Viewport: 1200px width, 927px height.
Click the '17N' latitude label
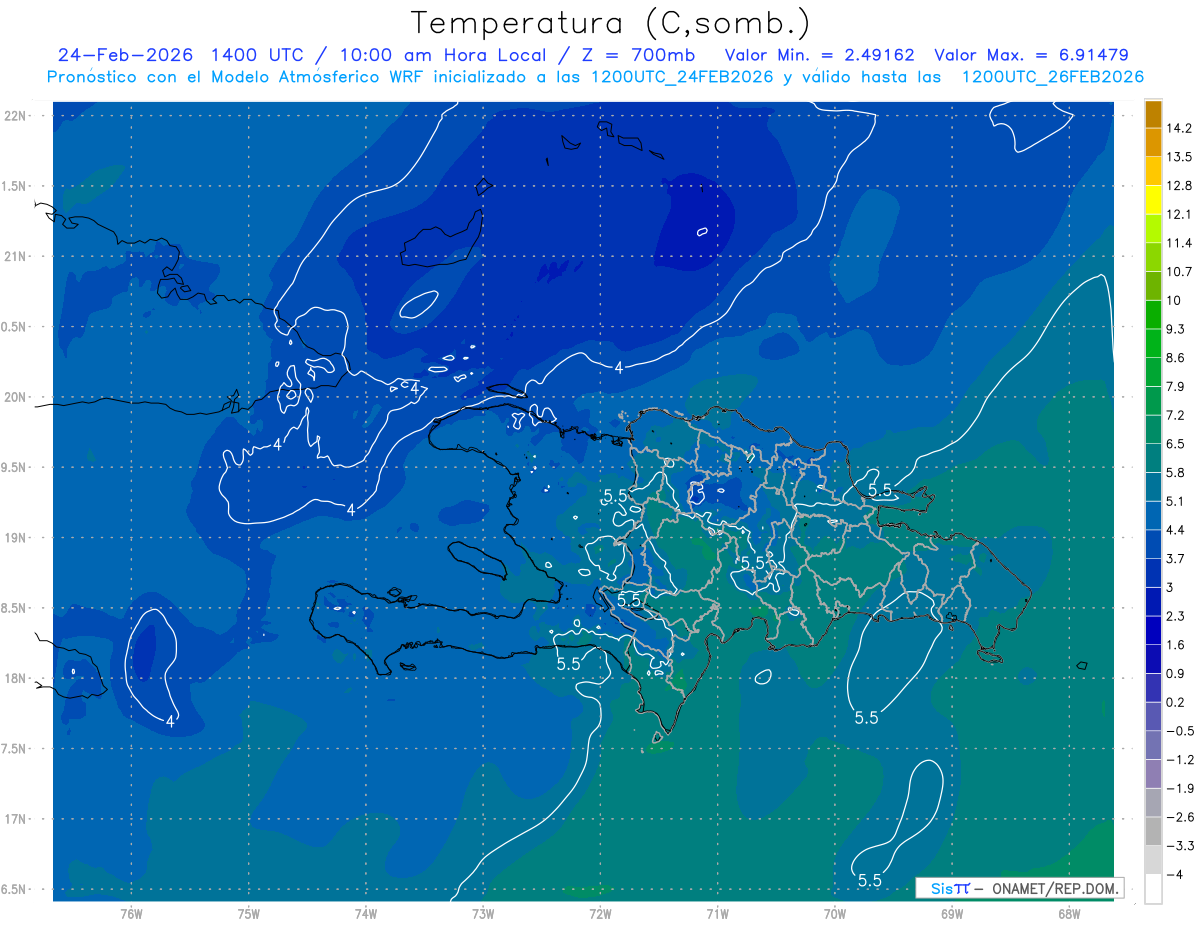[17, 819]
